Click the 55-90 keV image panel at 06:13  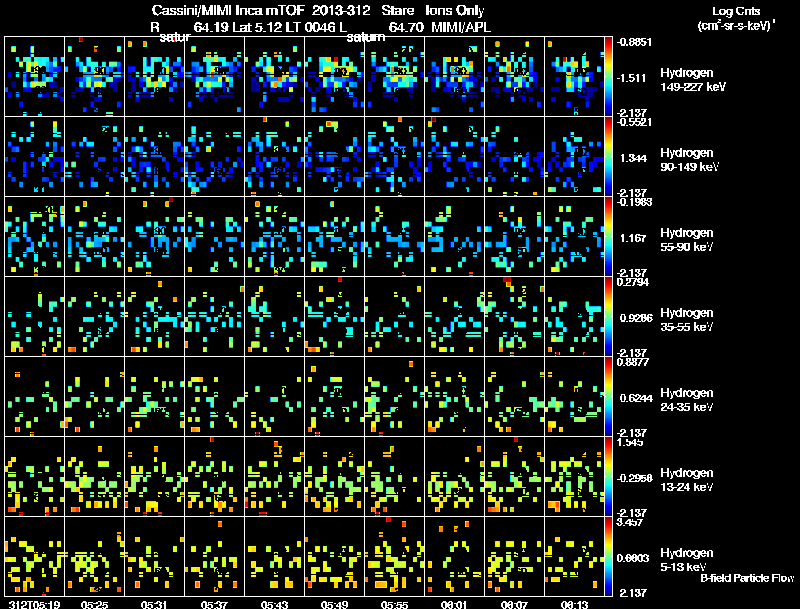click(574, 237)
